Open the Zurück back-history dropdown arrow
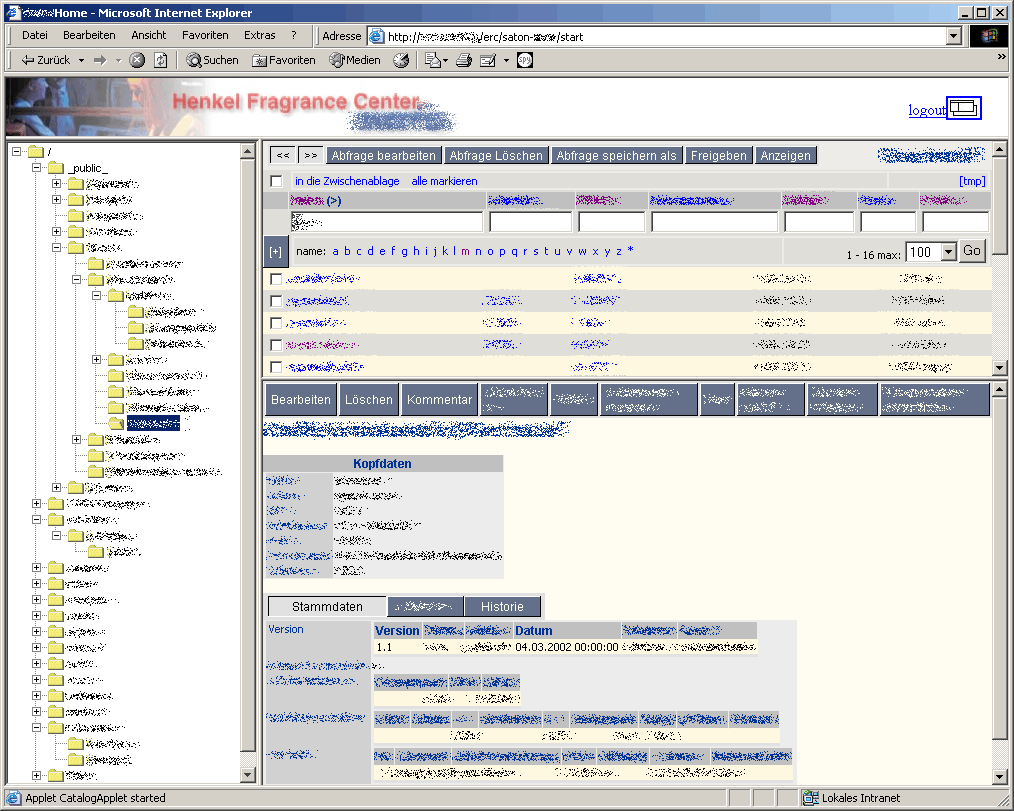The height and width of the screenshot is (811, 1014). [x=81, y=60]
